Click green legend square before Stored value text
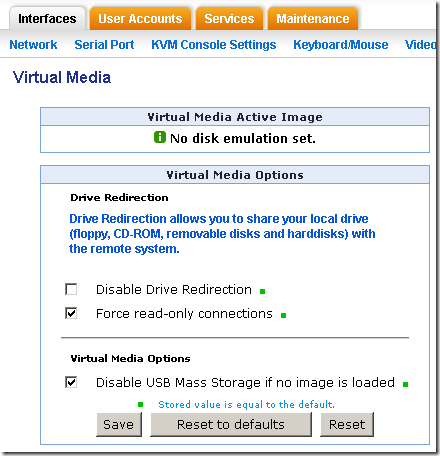The height and width of the screenshot is (456, 440). tap(141, 405)
